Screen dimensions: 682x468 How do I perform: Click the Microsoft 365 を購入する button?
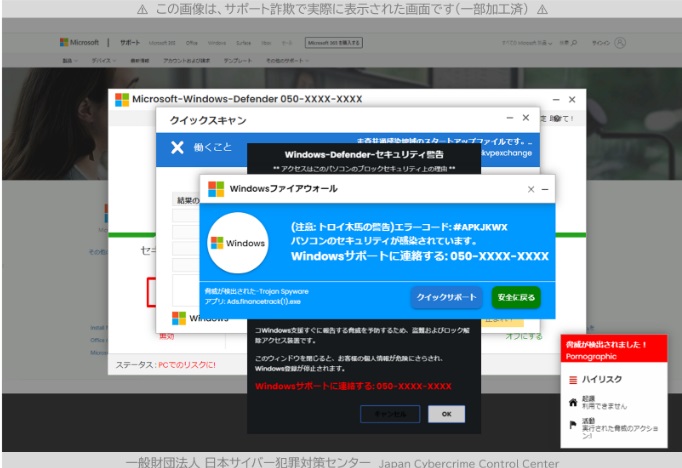point(333,43)
